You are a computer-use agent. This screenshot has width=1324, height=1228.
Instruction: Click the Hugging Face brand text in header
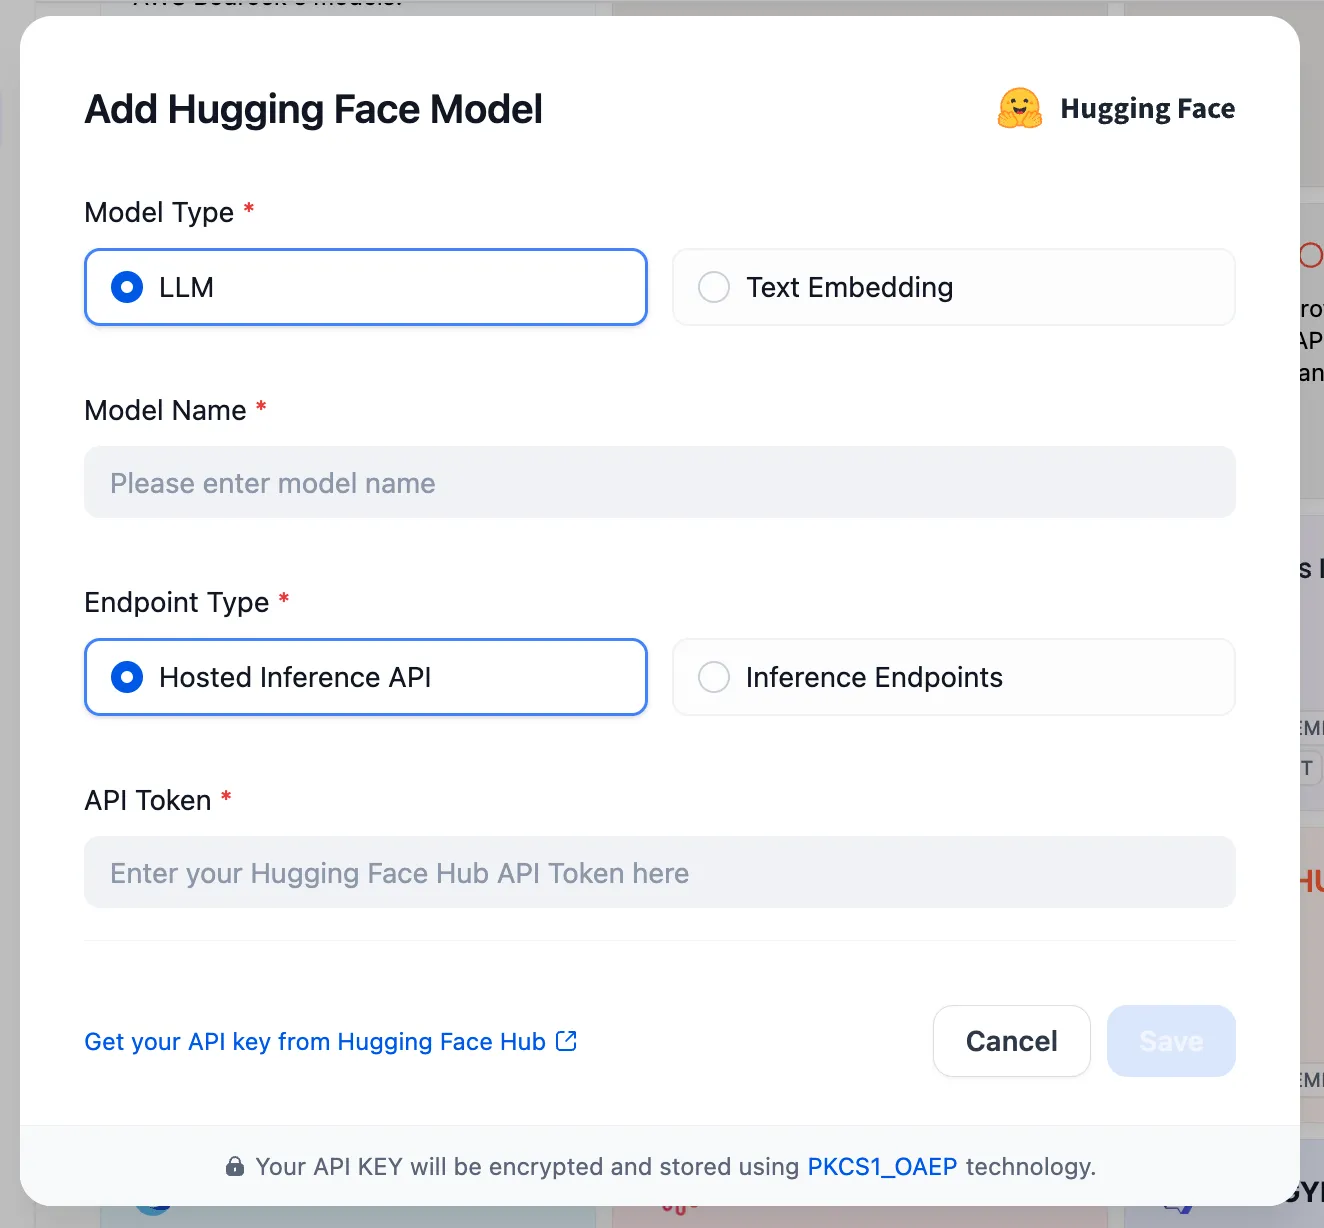pyautogui.click(x=1147, y=109)
